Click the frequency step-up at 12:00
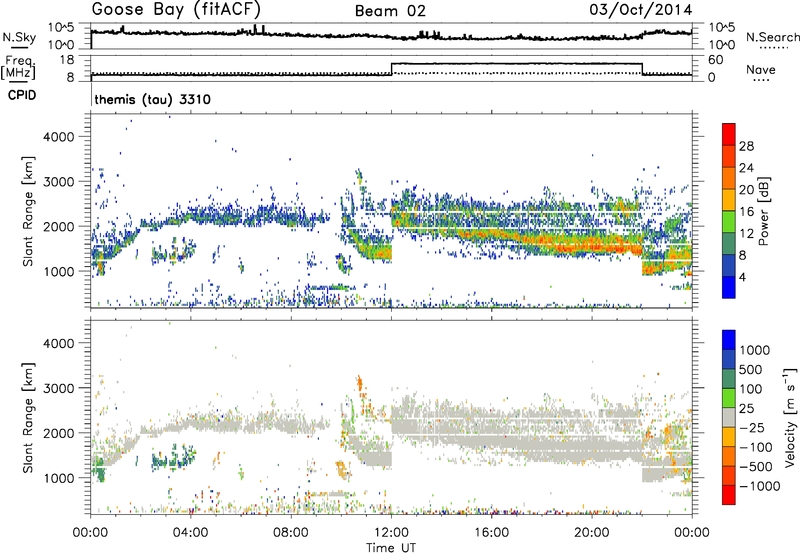Viewport: 800px width, 554px height. click(x=391, y=69)
